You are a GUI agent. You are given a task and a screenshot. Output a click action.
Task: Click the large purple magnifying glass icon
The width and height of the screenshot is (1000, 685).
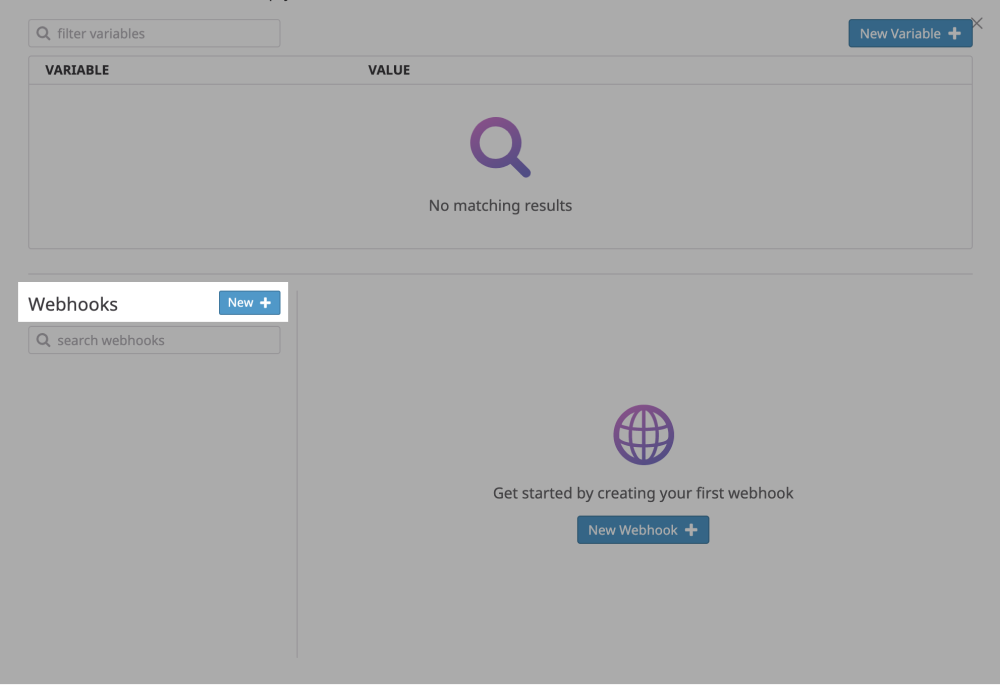point(499,147)
